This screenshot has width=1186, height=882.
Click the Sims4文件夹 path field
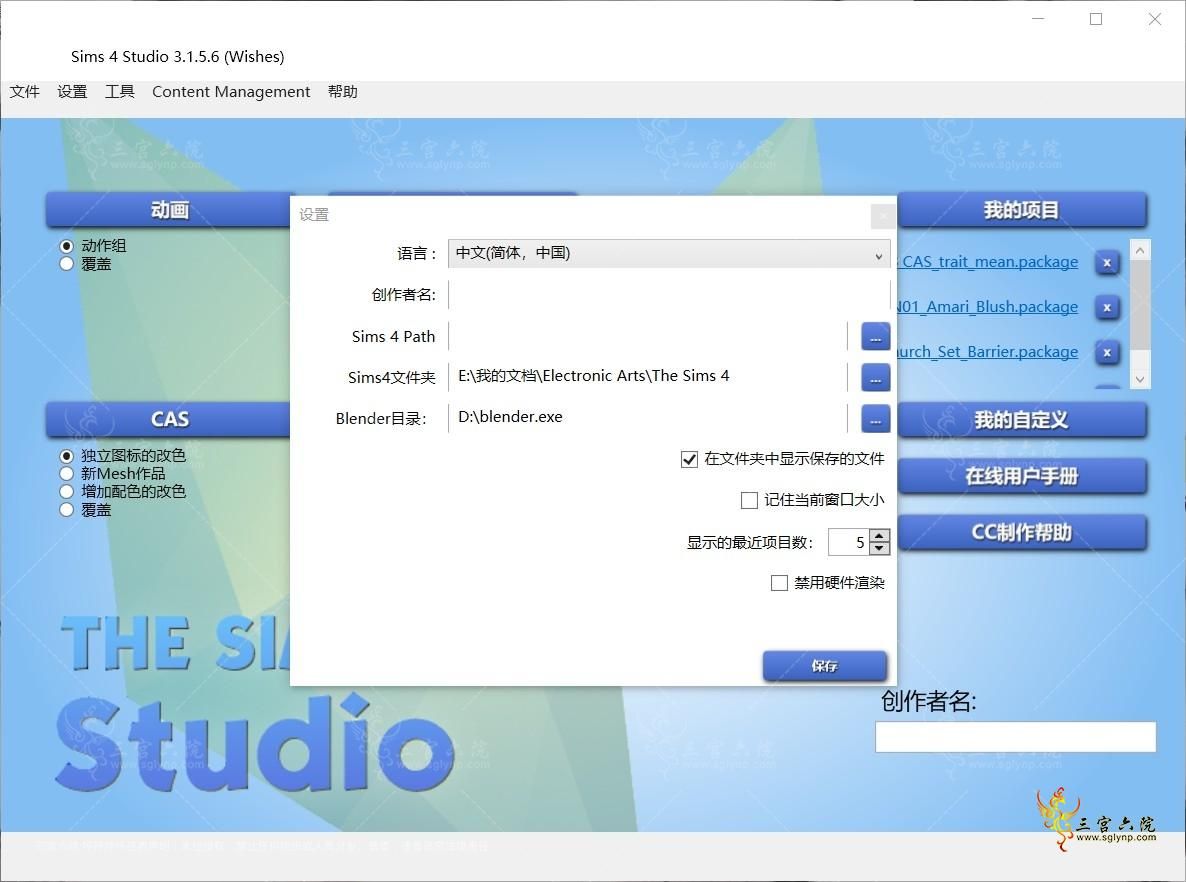point(647,377)
